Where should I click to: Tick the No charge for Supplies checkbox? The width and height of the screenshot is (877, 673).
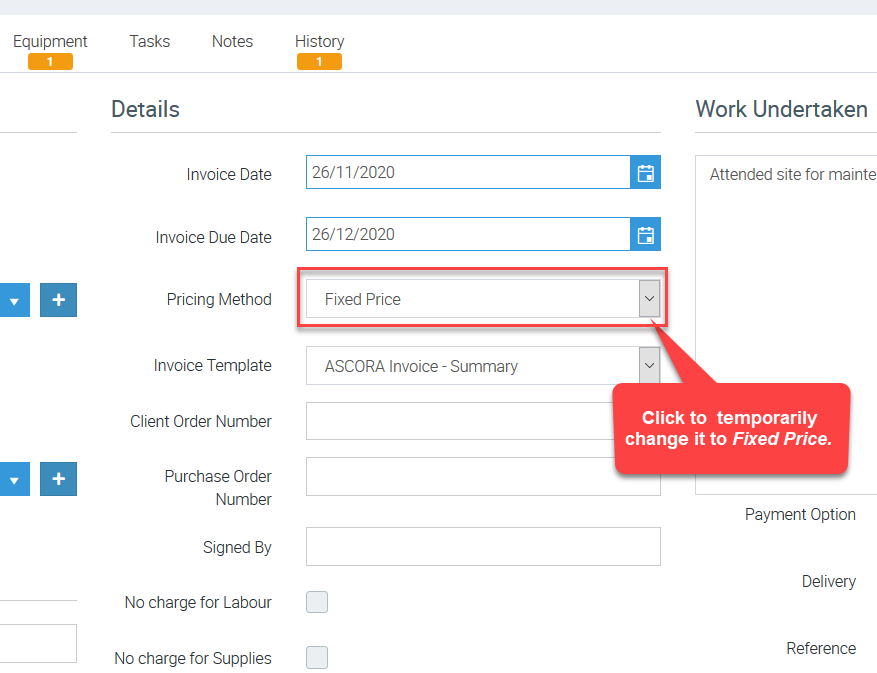pyautogui.click(x=317, y=657)
